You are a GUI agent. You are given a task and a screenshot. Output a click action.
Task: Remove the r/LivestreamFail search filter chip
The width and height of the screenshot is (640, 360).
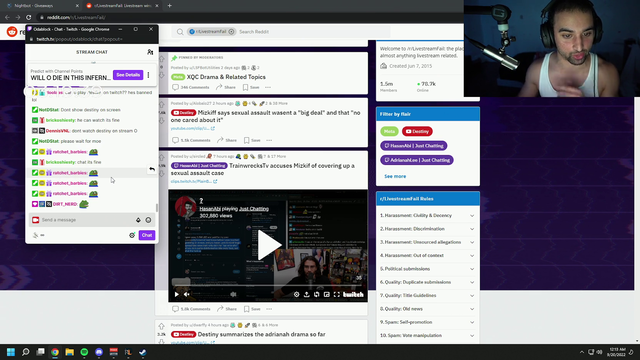pos(231,32)
